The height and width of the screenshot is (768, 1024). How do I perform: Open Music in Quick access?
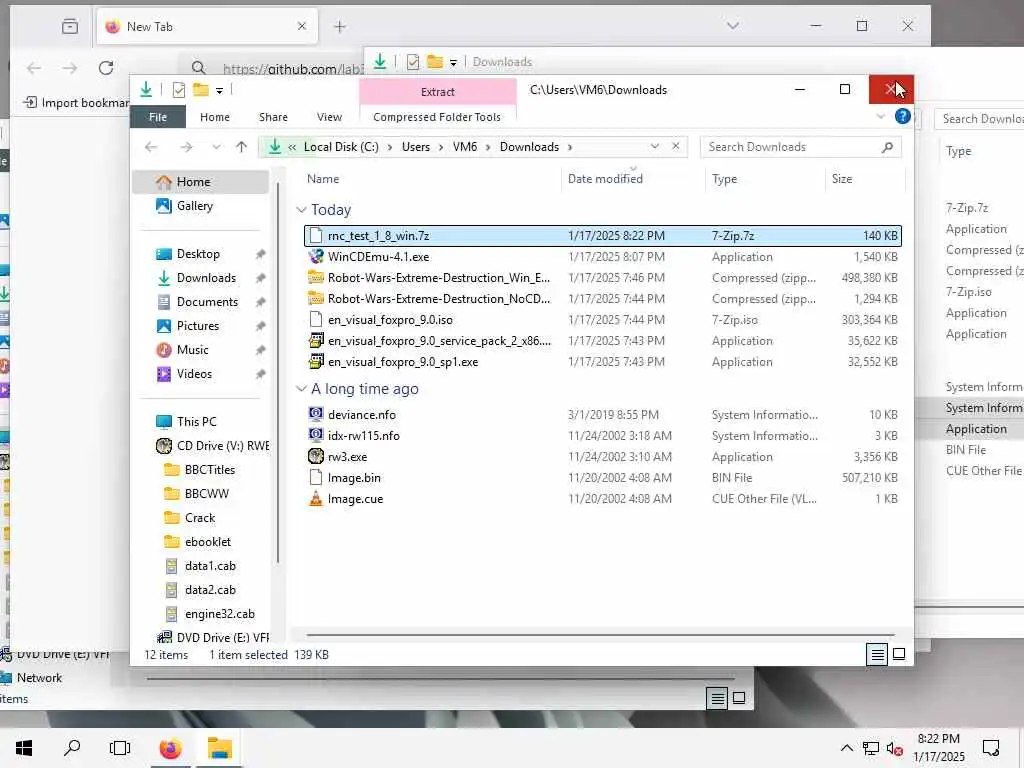[193, 350]
